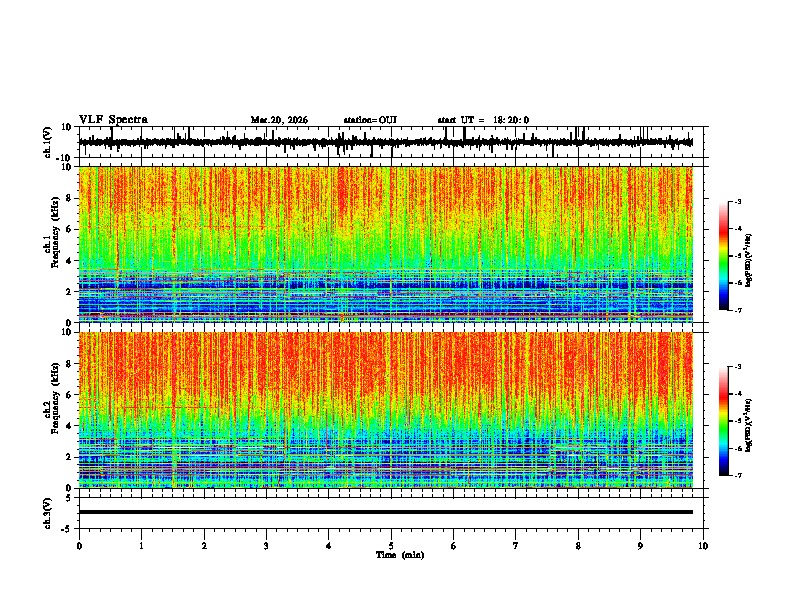The height and width of the screenshot is (612, 792).
Task: Click the 1 tick label on the time axis
Action: 141,546
